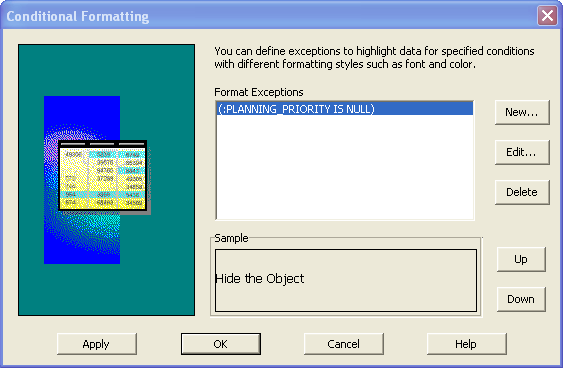Move exception Up

pyautogui.click(x=521, y=259)
